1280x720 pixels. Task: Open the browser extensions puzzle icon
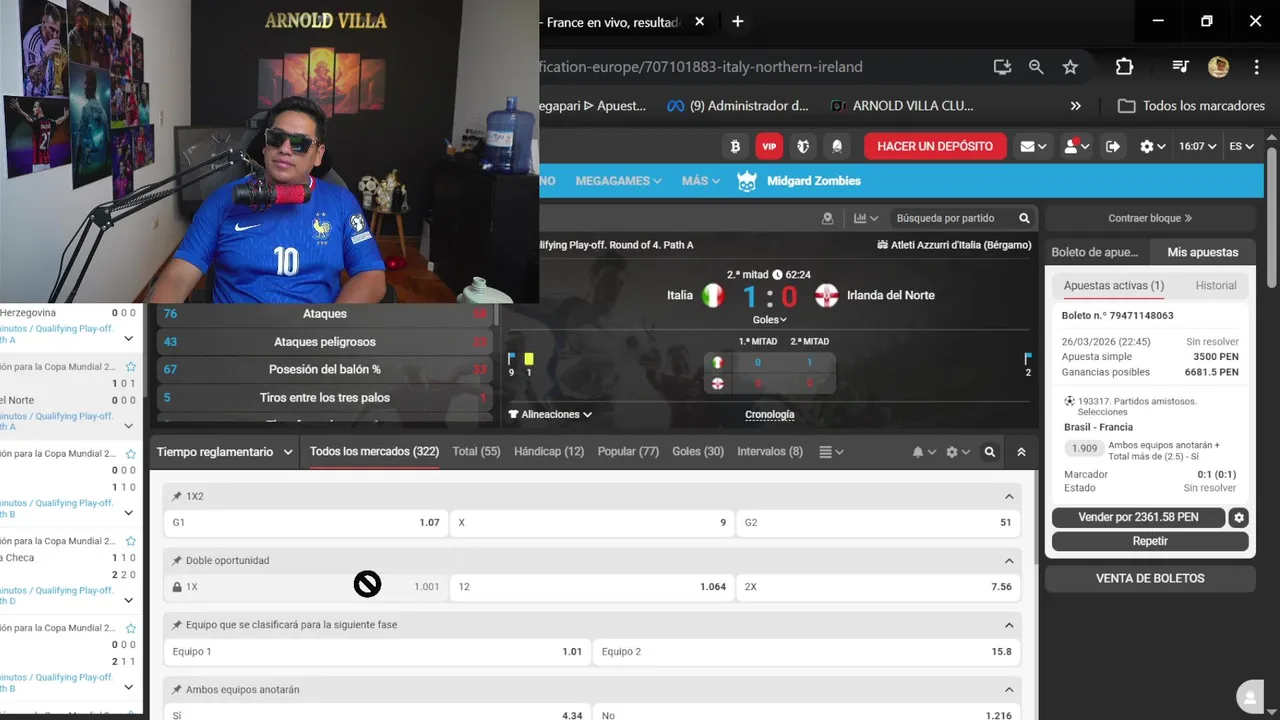1124,67
